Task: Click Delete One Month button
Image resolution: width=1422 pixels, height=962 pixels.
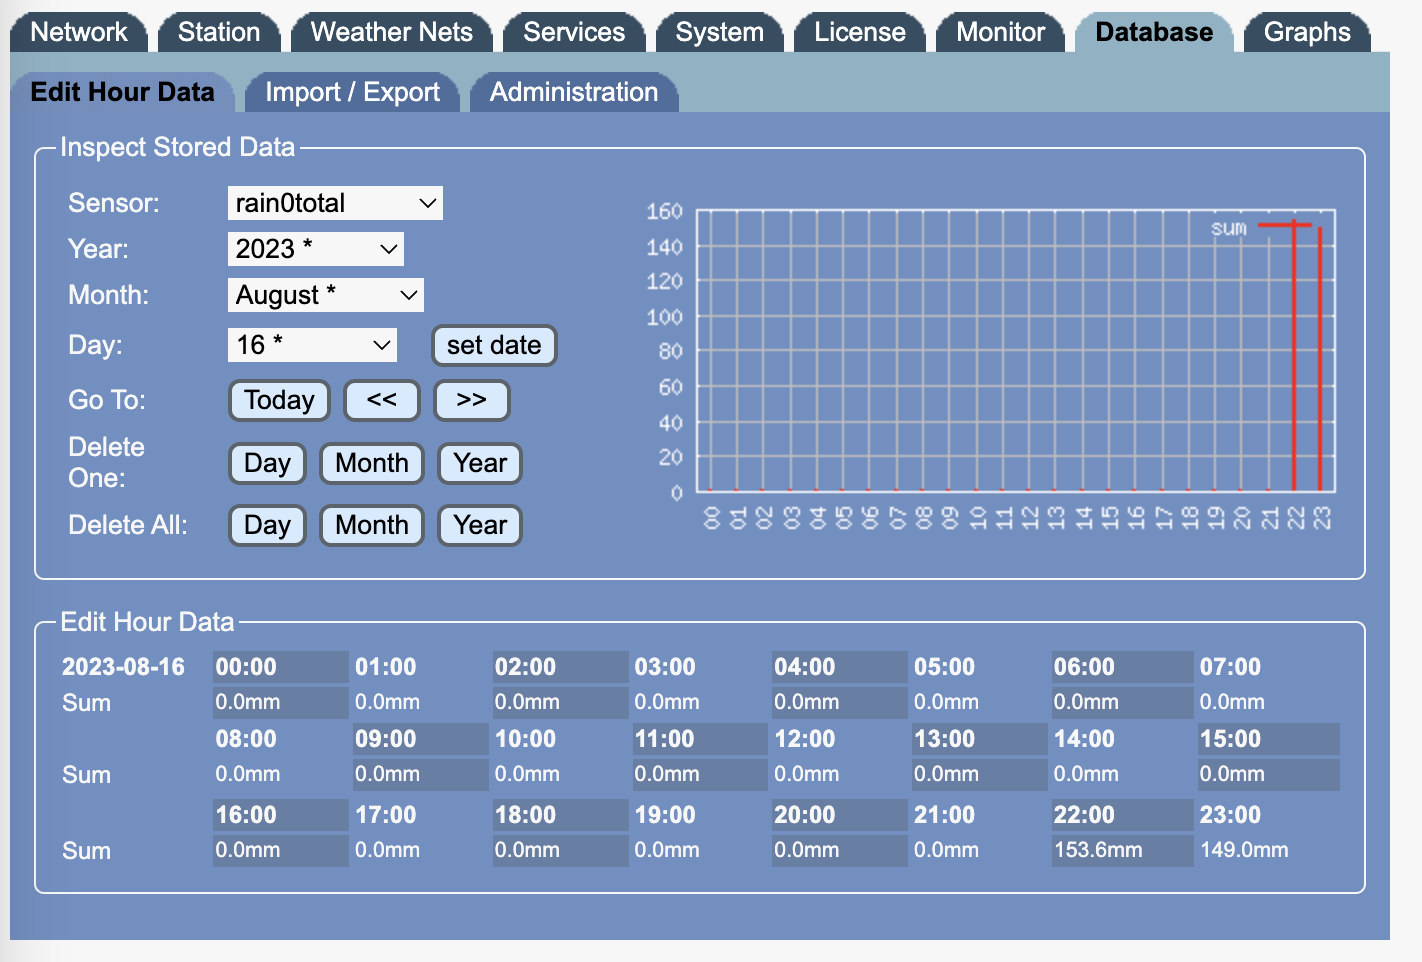Action: coord(372,463)
